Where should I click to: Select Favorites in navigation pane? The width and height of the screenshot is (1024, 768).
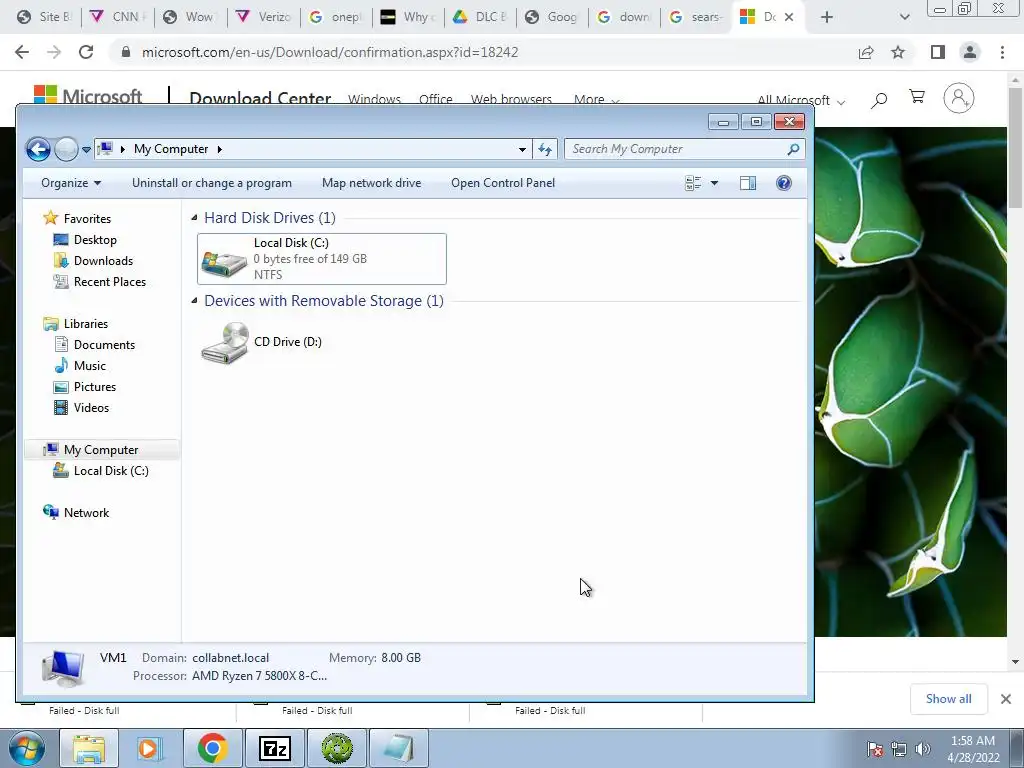(87, 219)
